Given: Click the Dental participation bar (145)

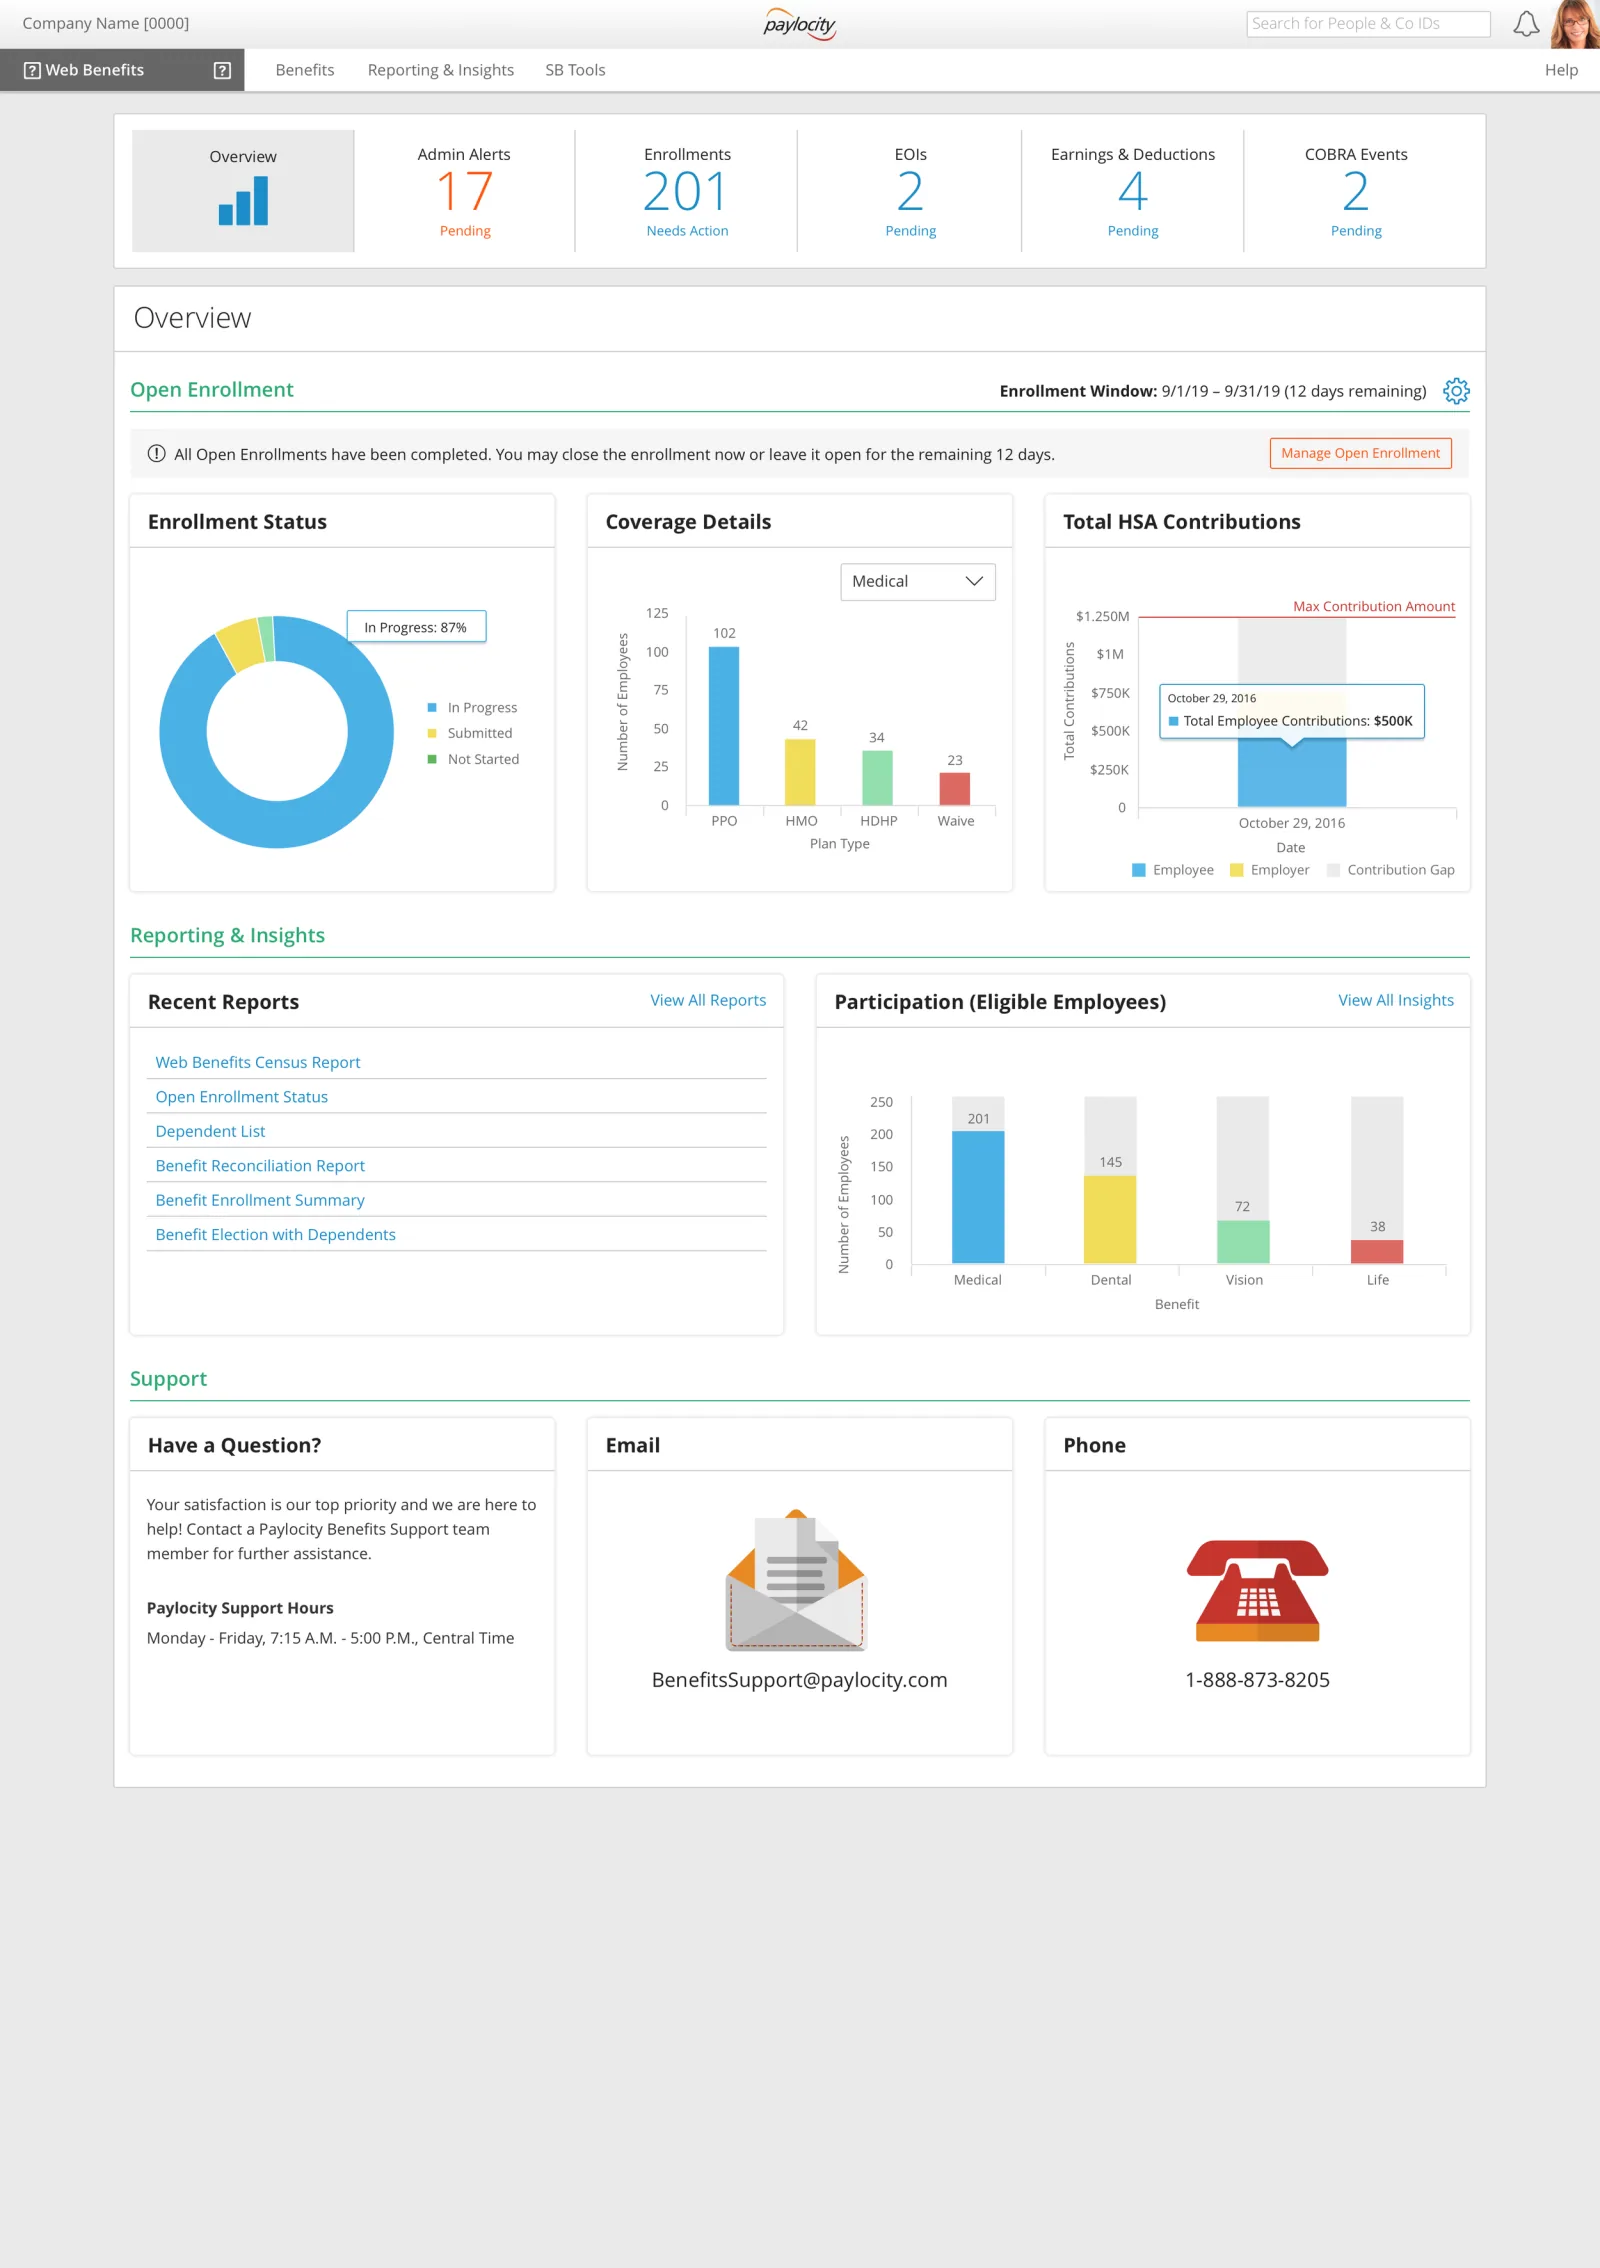Looking at the screenshot, I should pos(1110,1220).
